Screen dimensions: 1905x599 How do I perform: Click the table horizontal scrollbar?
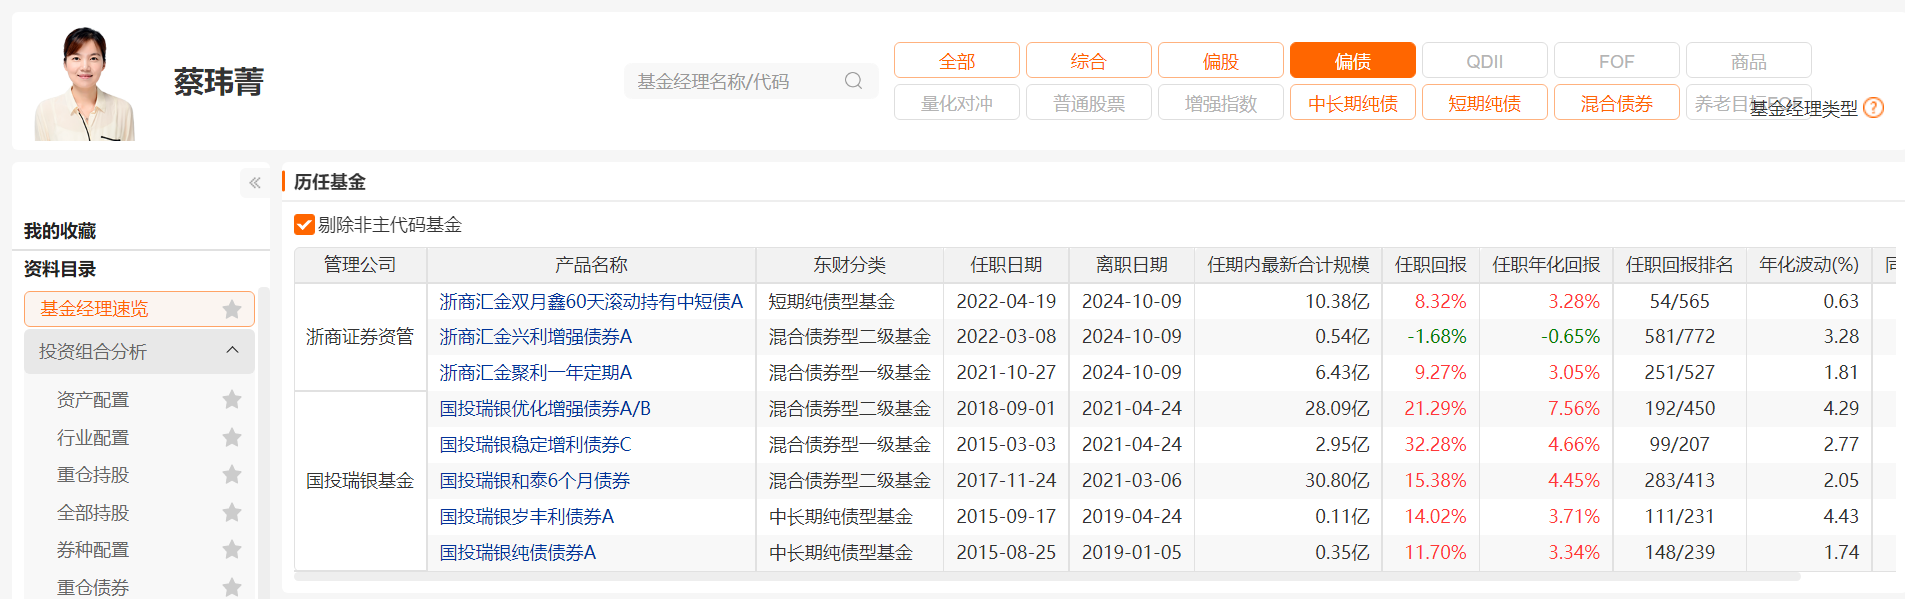pyautogui.click(x=1047, y=577)
